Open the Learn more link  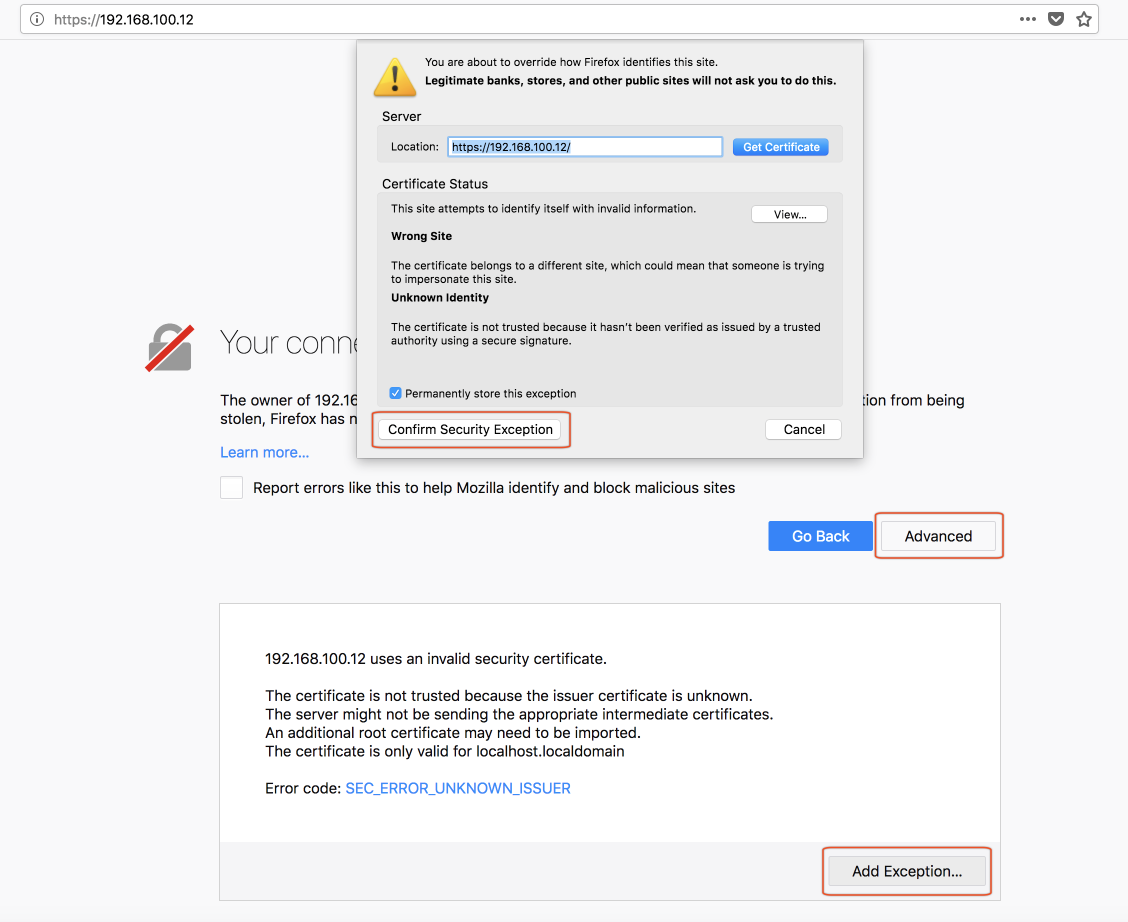264,453
